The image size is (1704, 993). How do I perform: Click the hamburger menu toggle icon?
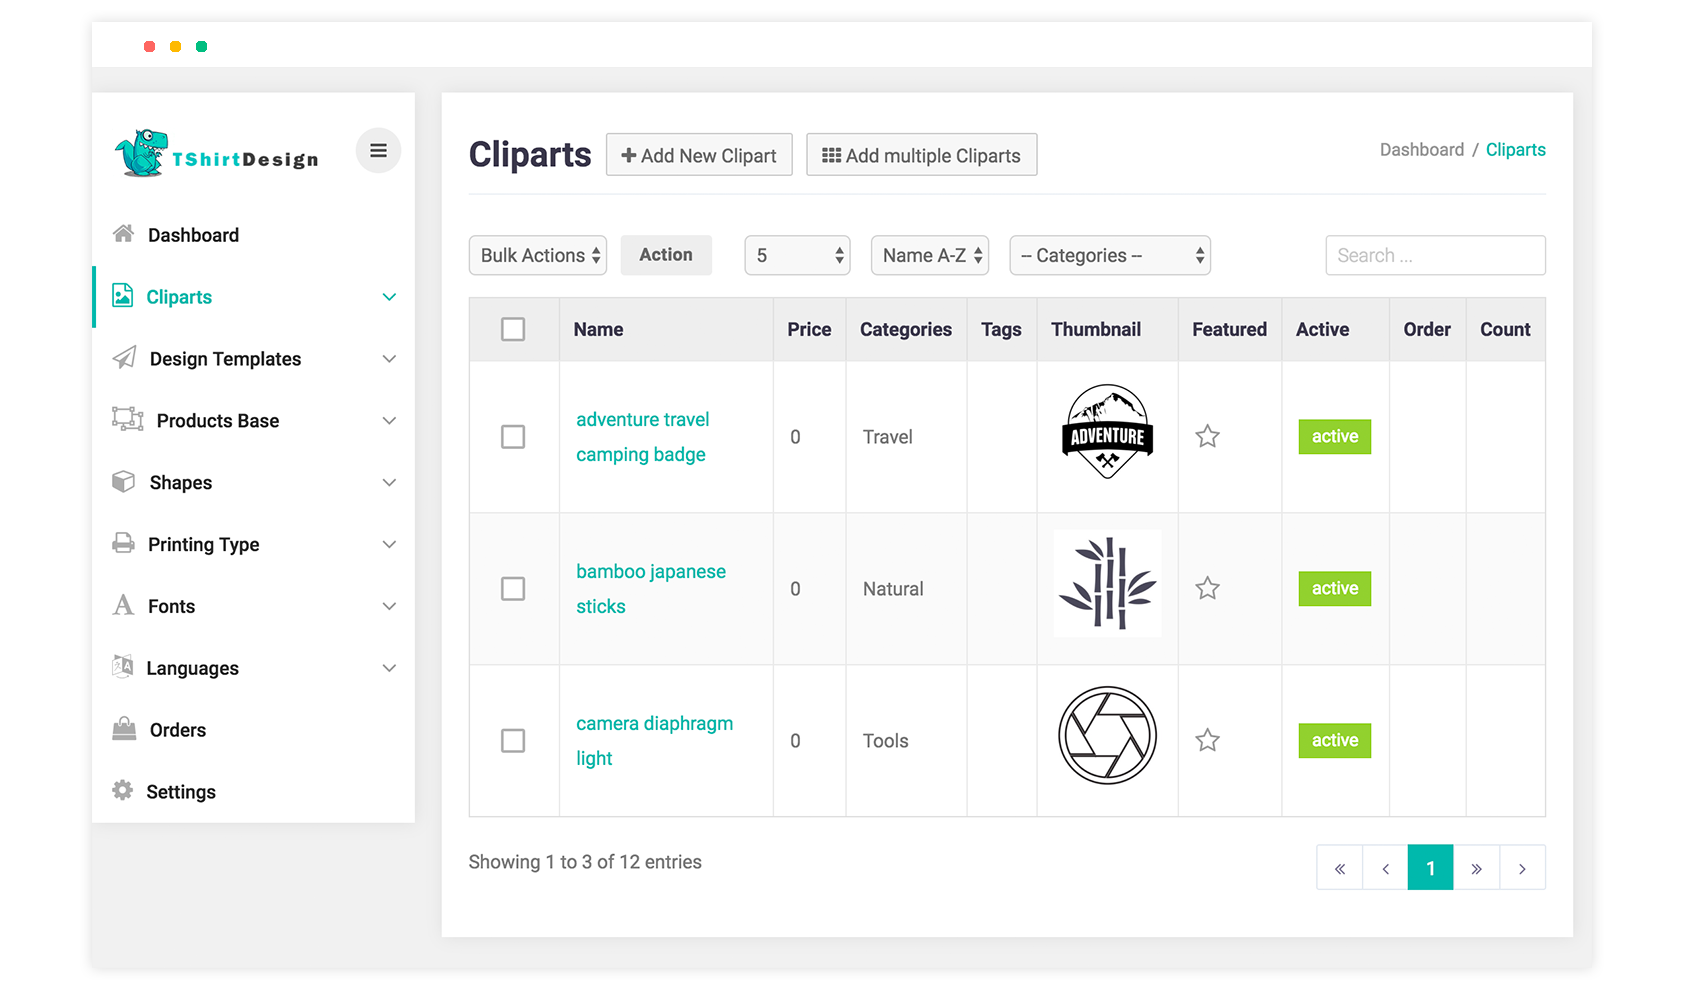point(378,151)
